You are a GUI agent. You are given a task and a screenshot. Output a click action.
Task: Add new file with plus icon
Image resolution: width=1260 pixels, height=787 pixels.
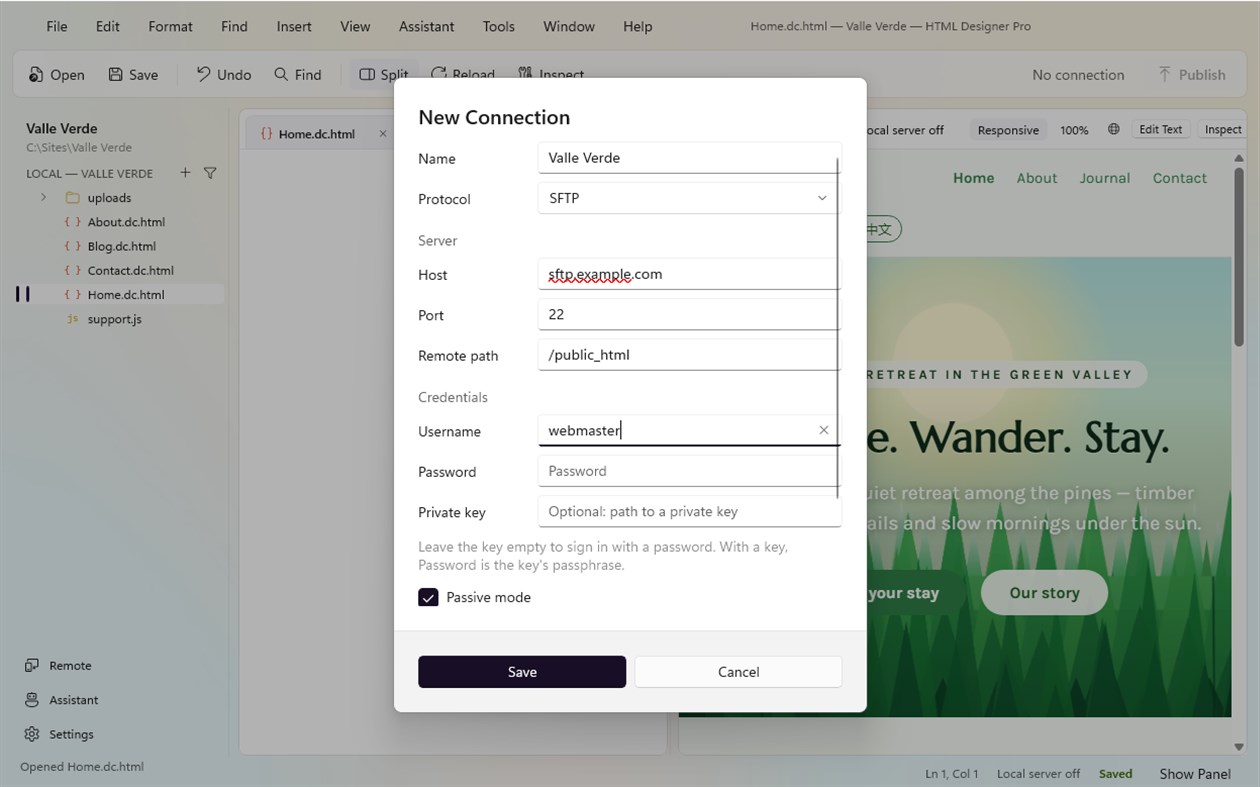point(185,173)
